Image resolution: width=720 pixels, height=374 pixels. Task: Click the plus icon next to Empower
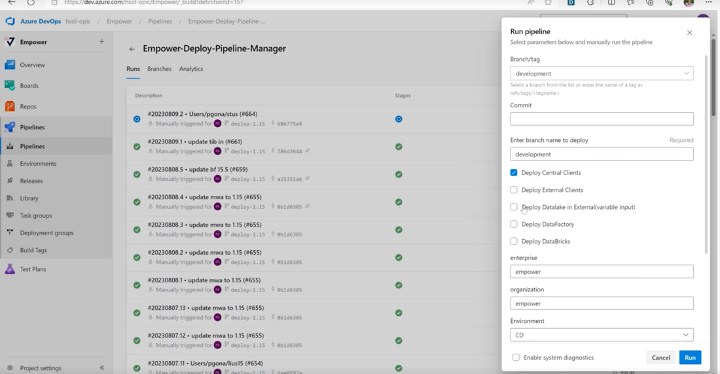pyautogui.click(x=101, y=41)
